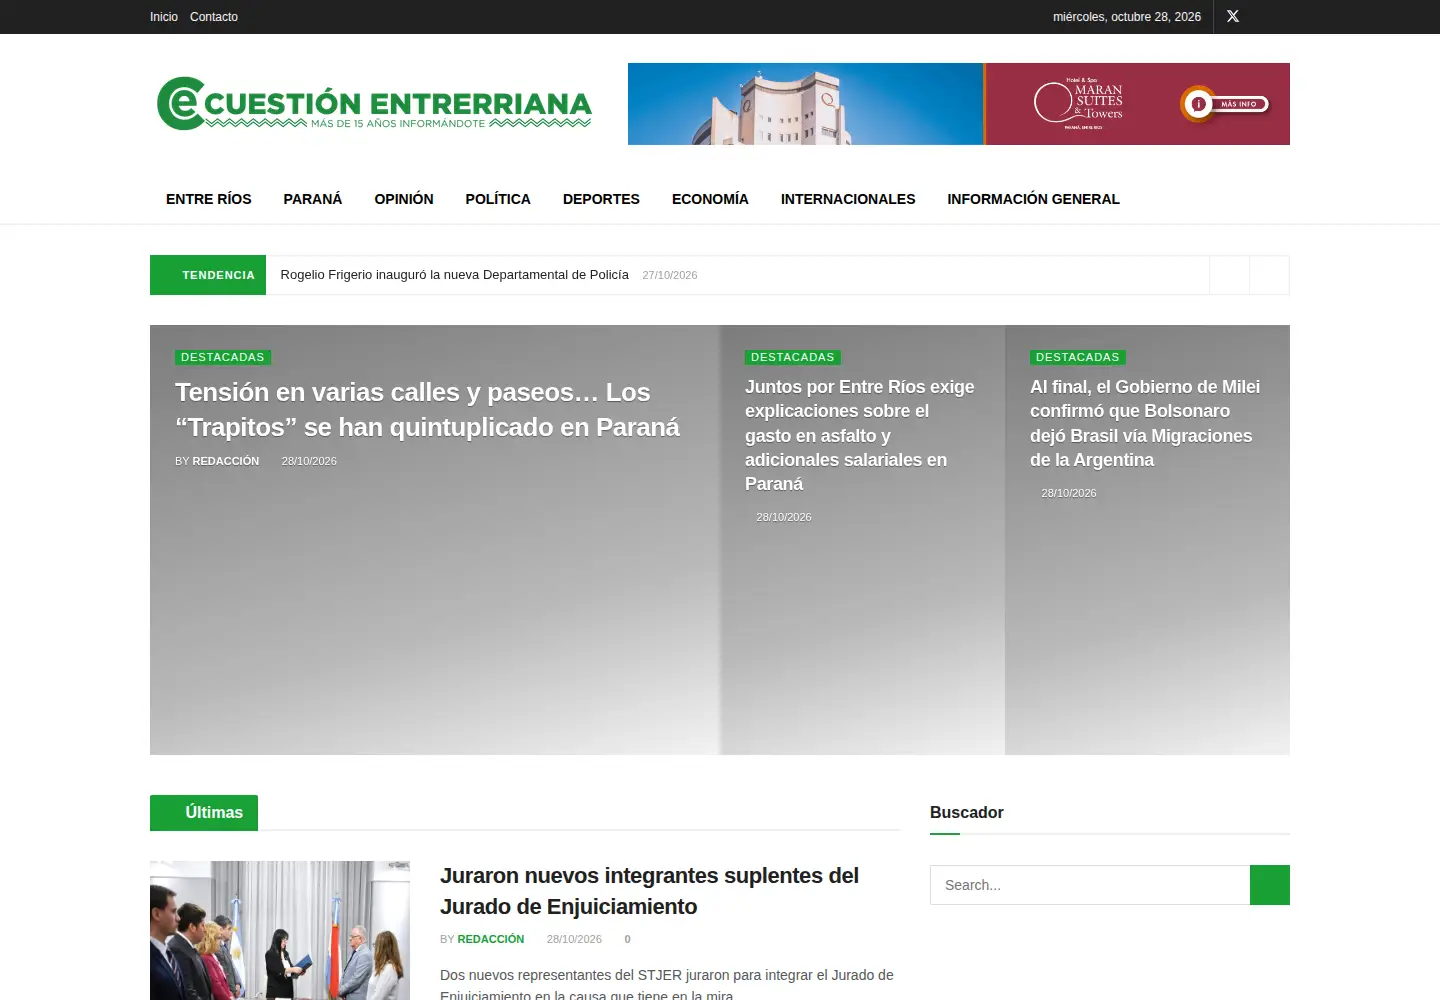Open trending headline about Rogelio Frigerio

(455, 275)
